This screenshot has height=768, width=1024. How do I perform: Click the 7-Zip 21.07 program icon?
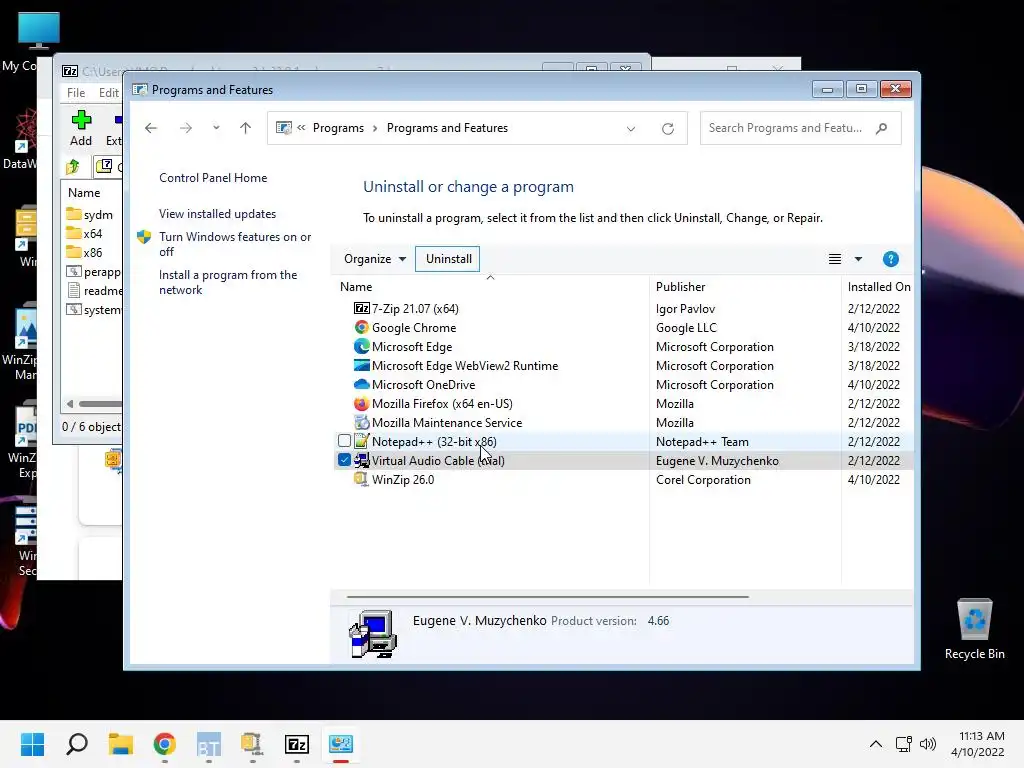[x=361, y=308]
